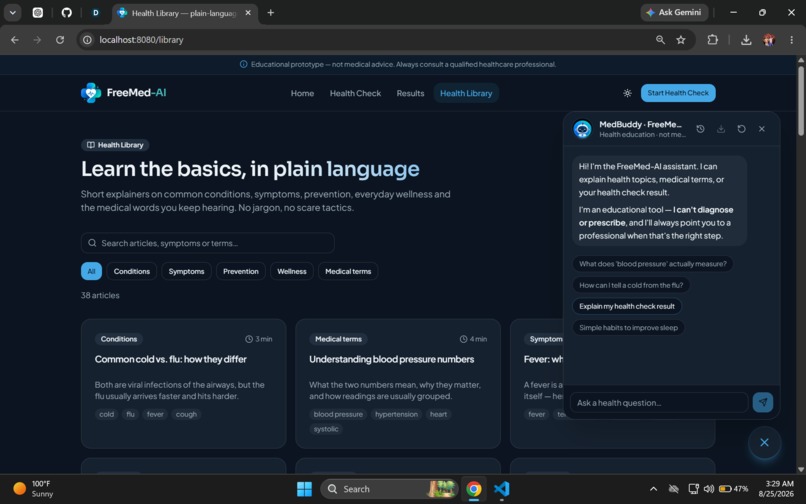Image resolution: width=806 pixels, height=504 pixels.
Task: Download the MedBuddy chat transcript
Action: [x=721, y=129]
